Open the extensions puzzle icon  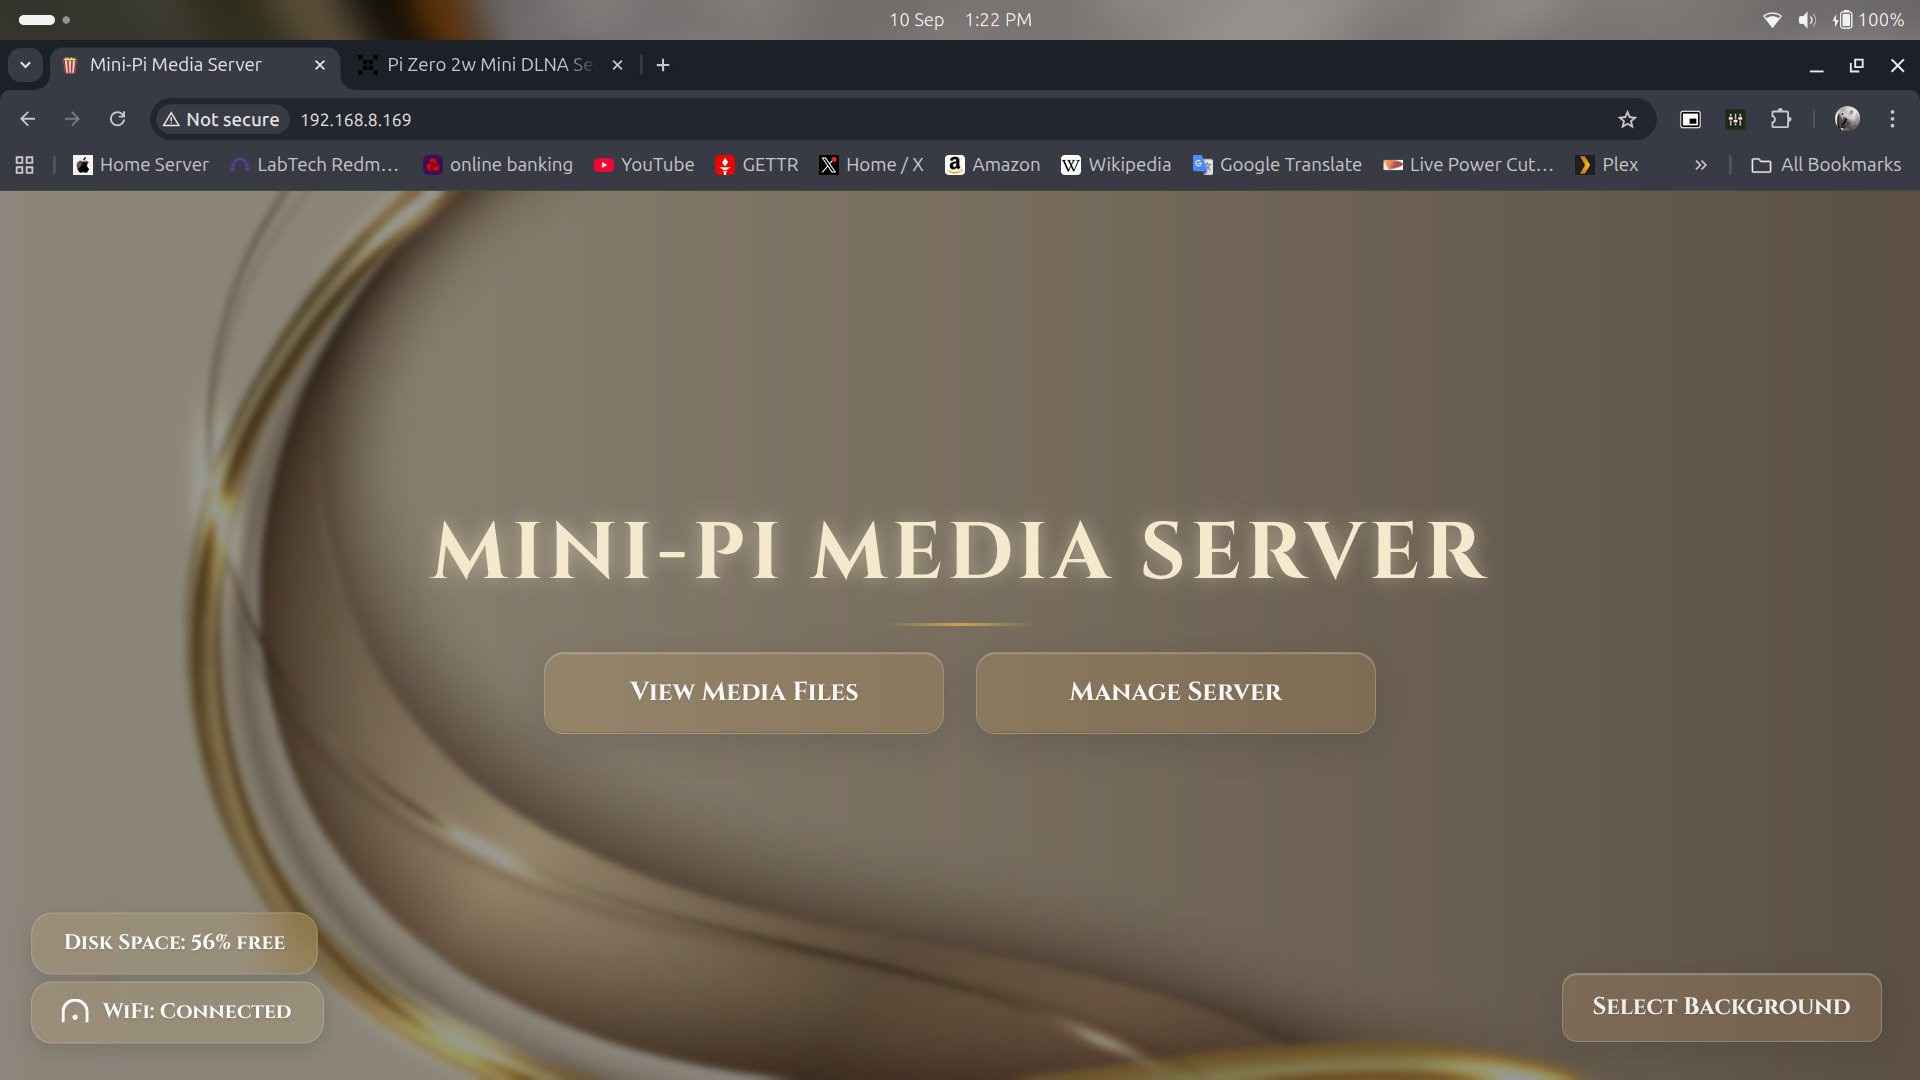point(1781,119)
